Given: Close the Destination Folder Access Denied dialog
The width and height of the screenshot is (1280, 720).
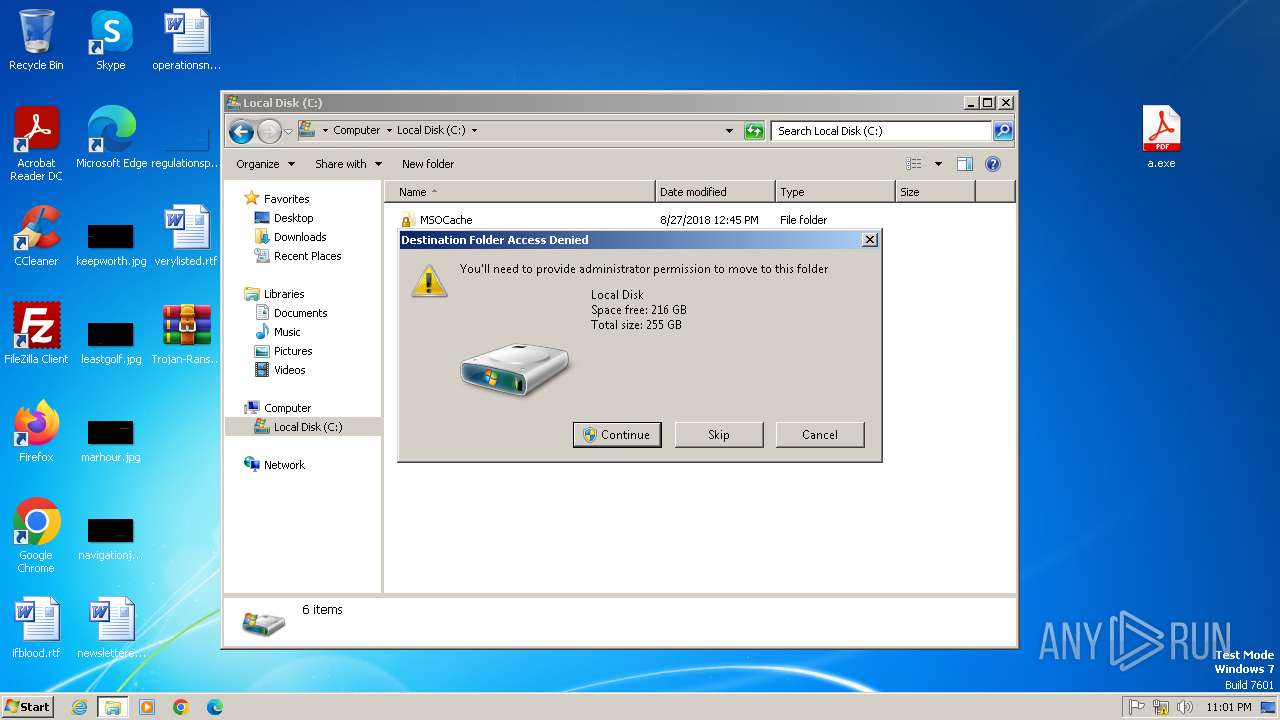Looking at the screenshot, I should pos(869,240).
